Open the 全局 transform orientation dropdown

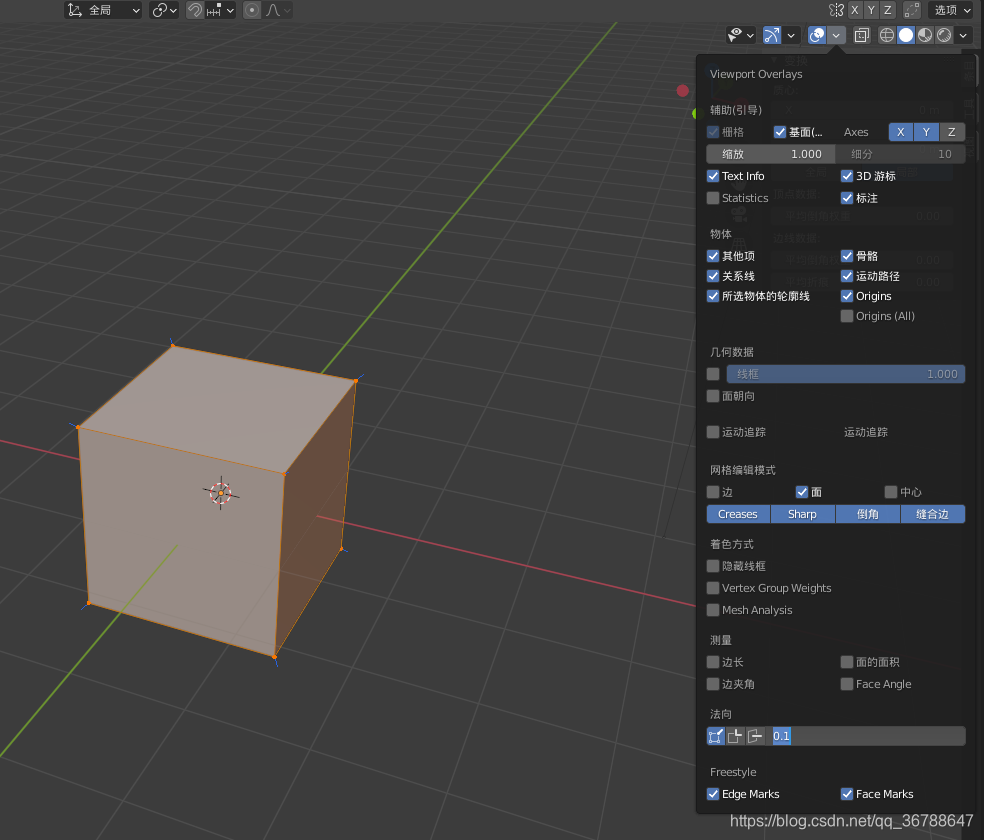click(x=103, y=10)
